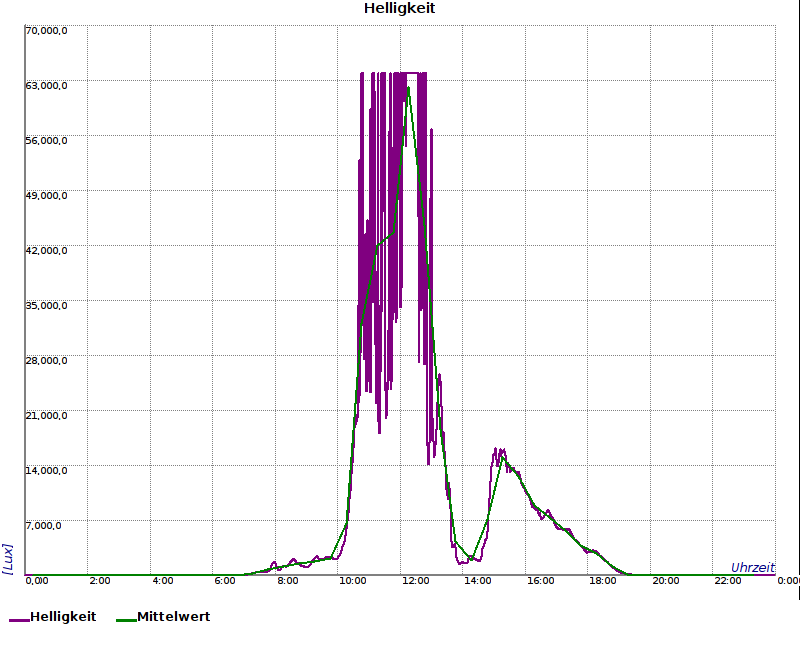
Task: Click the 22:00 time axis label
Action: [x=728, y=581]
